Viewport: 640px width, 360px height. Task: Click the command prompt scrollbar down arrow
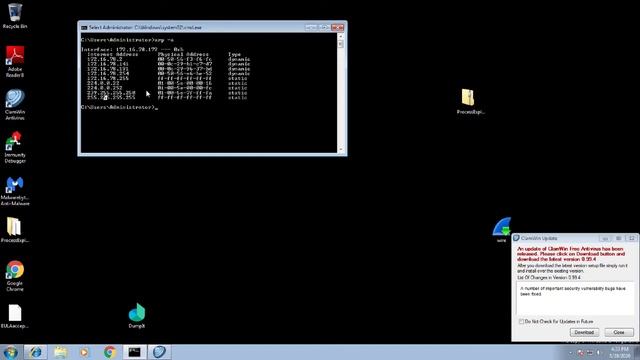pyautogui.click(x=341, y=149)
